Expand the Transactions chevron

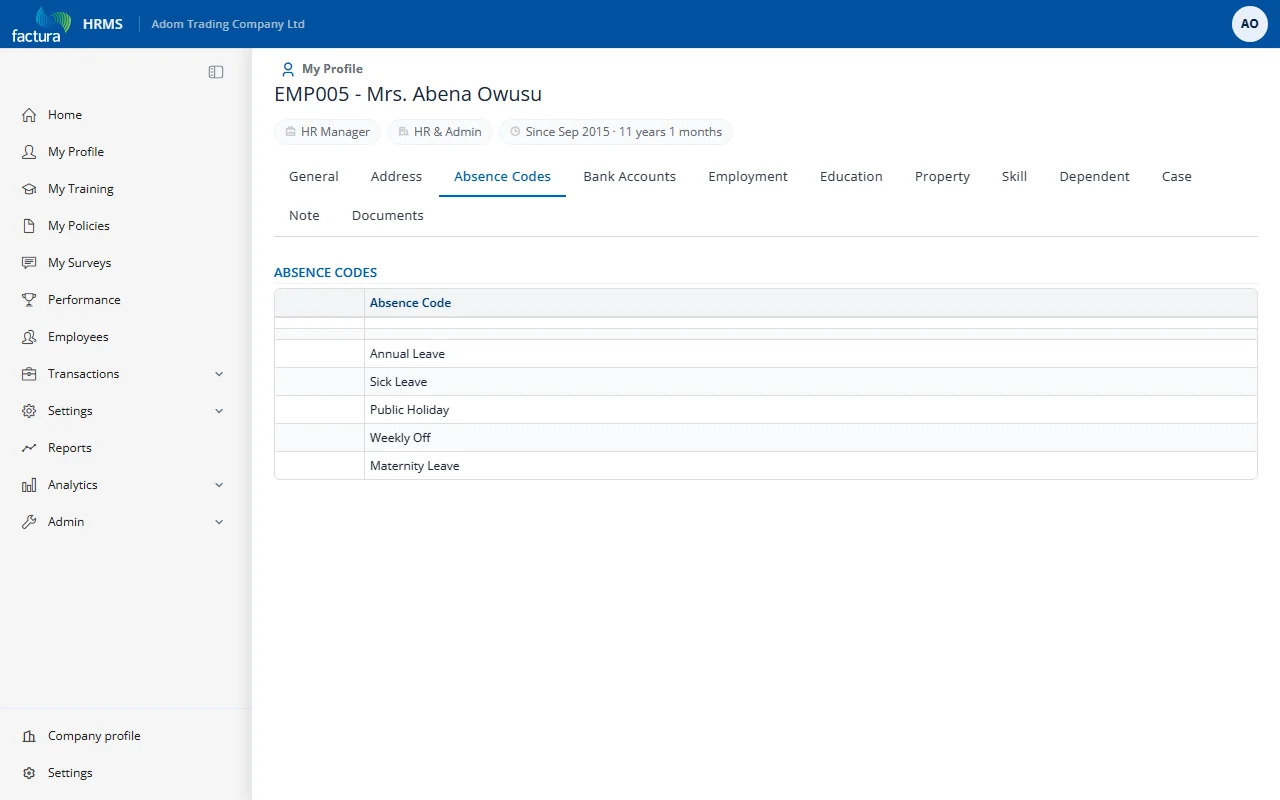tap(219, 374)
